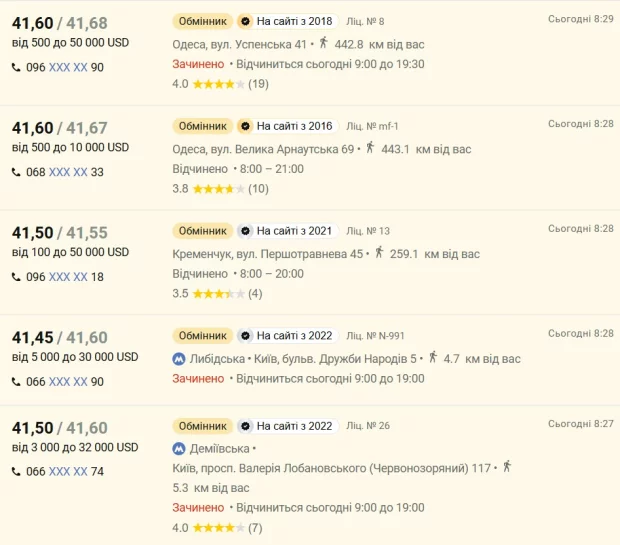This screenshot has height=545, width=620.
Task: Click phone icon beside 096 XXX XX 90
Action: tap(16, 68)
